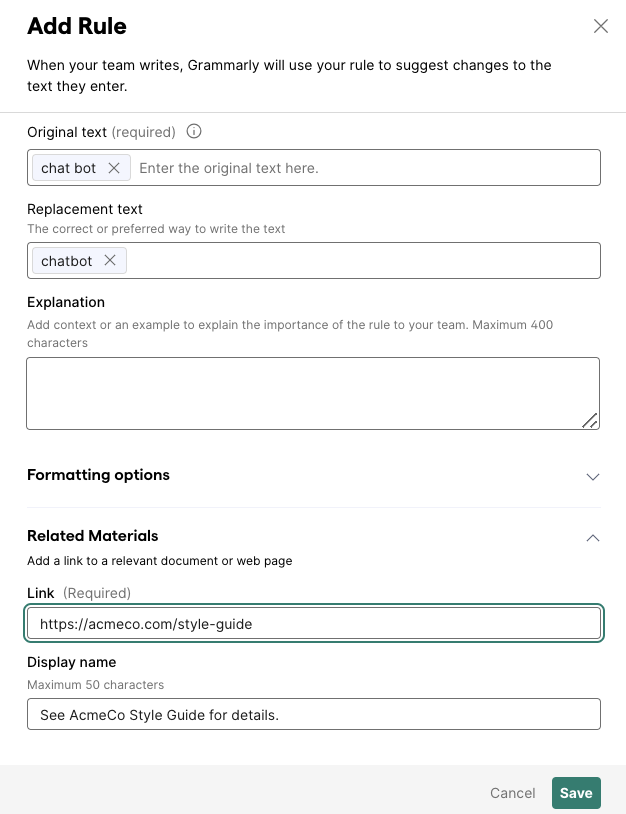The height and width of the screenshot is (814, 626).
Task: Save the new rule
Action: coord(576,793)
